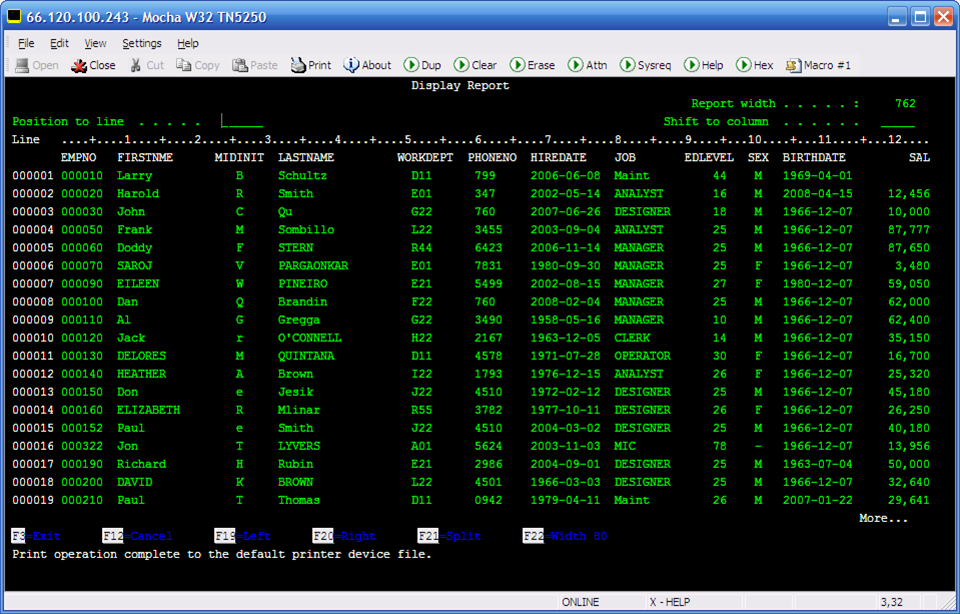Click the Shift to column input field
Viewport: 960px width, 614px height.
[x=898, y=121]
